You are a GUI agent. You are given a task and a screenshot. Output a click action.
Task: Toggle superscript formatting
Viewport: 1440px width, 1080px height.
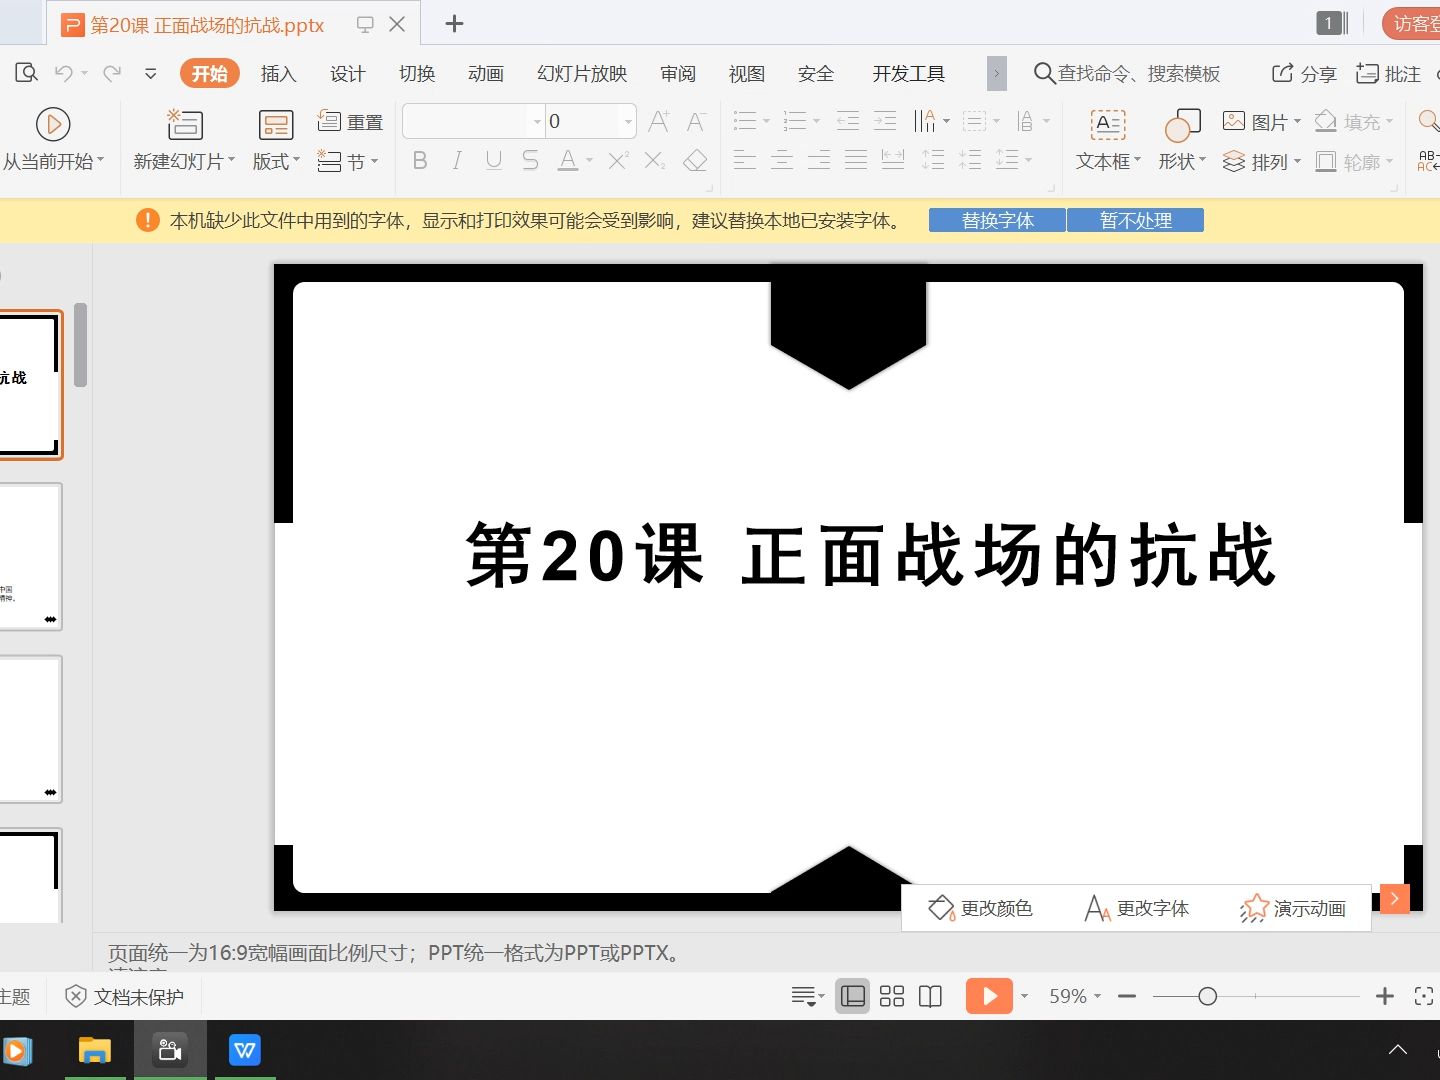click(x=618, y=161)
